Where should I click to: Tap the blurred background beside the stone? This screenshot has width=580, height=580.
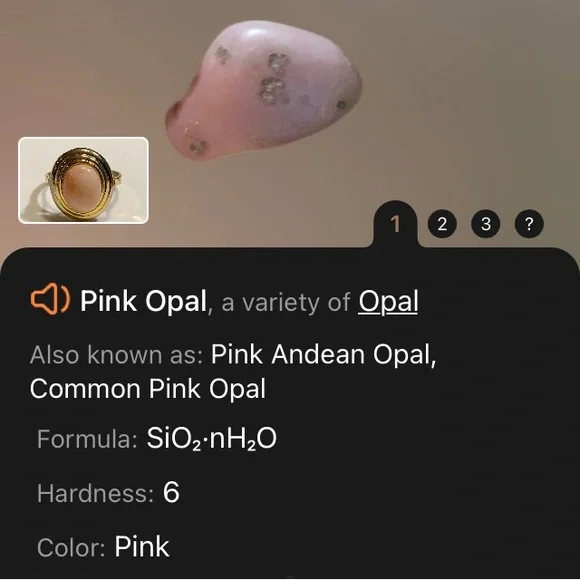point(462,92)
